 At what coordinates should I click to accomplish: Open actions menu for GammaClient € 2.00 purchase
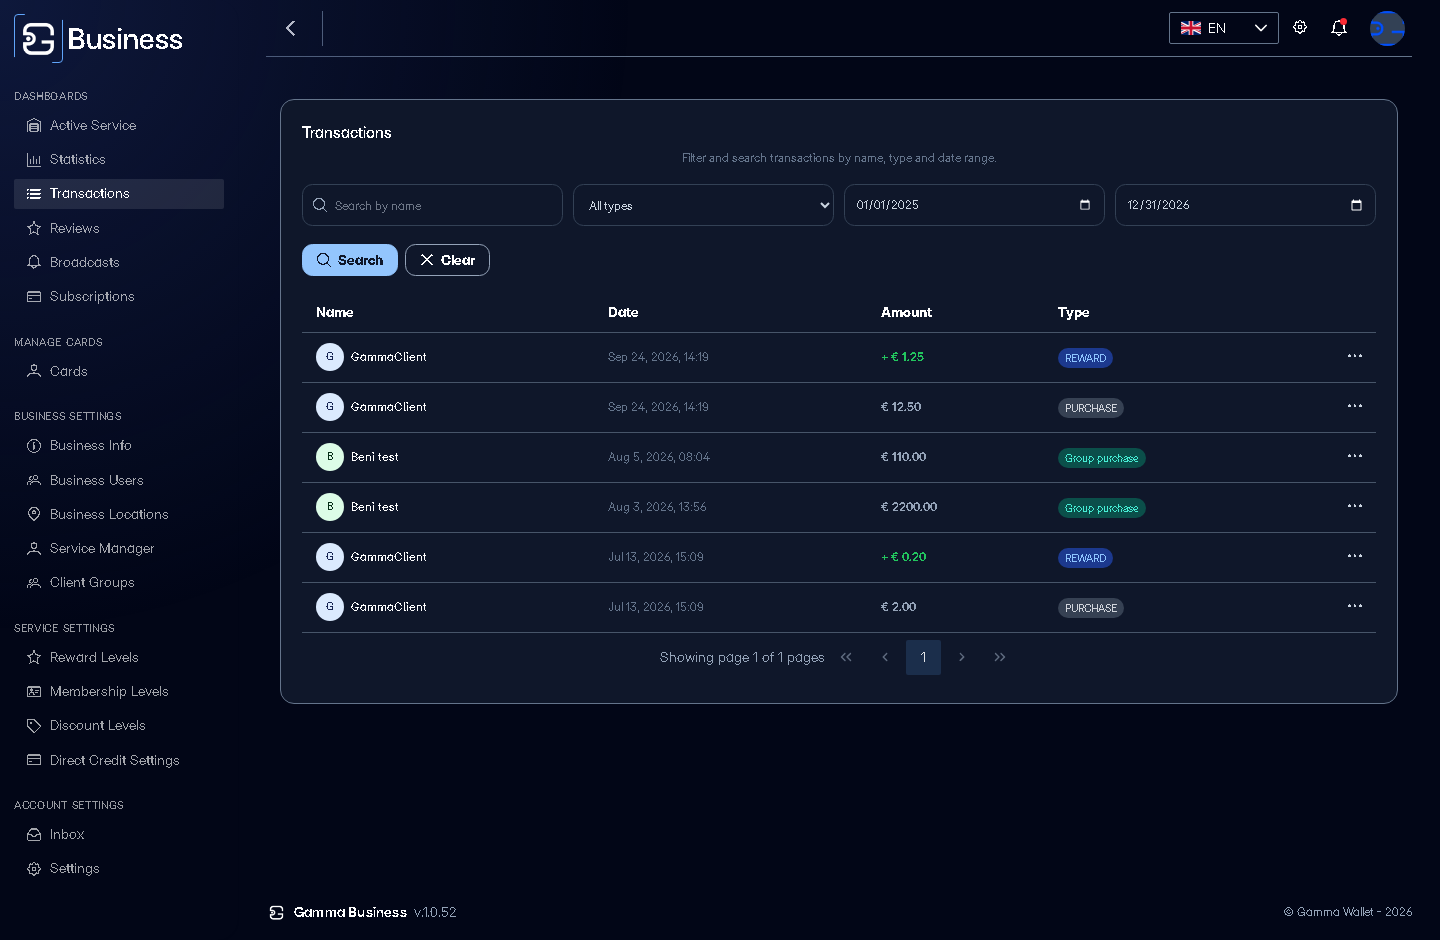pos(1355,606)
